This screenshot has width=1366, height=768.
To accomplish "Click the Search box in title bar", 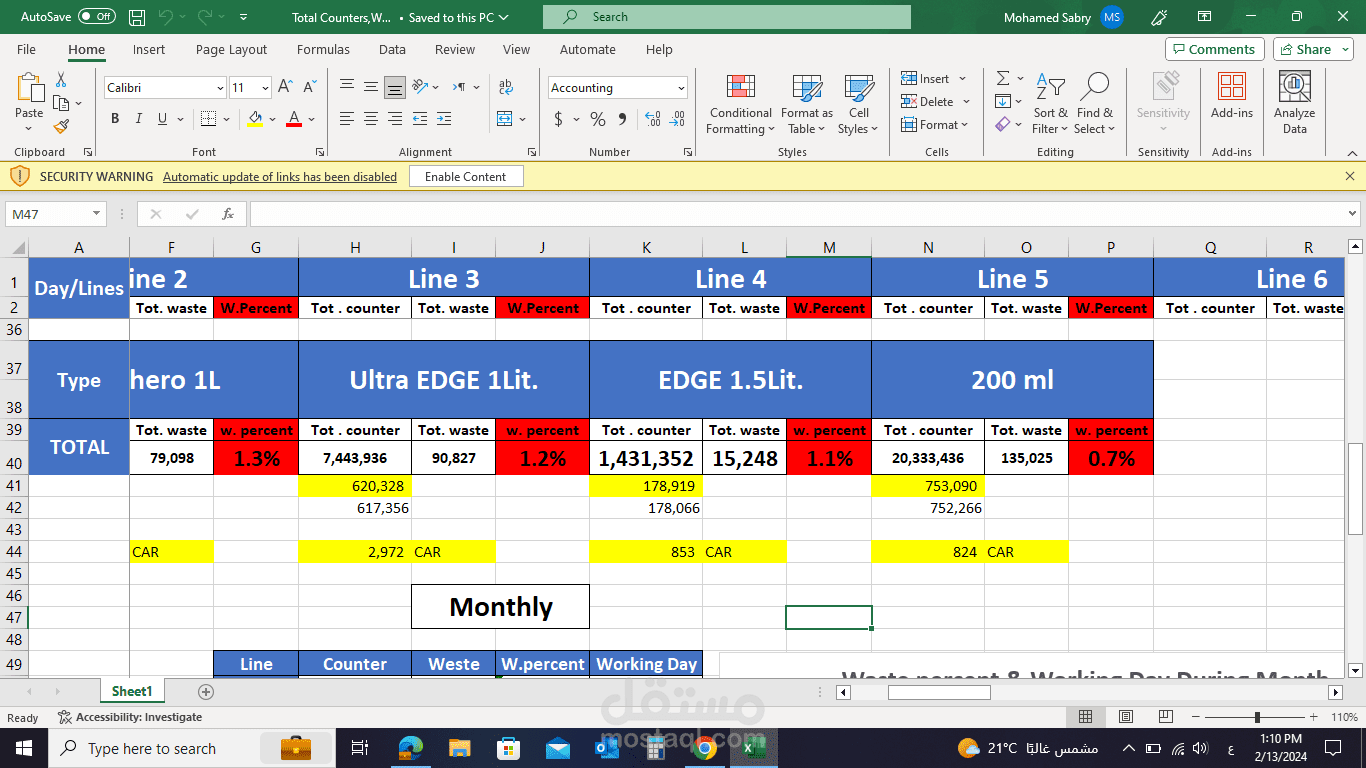I will (x=727, y=17).
